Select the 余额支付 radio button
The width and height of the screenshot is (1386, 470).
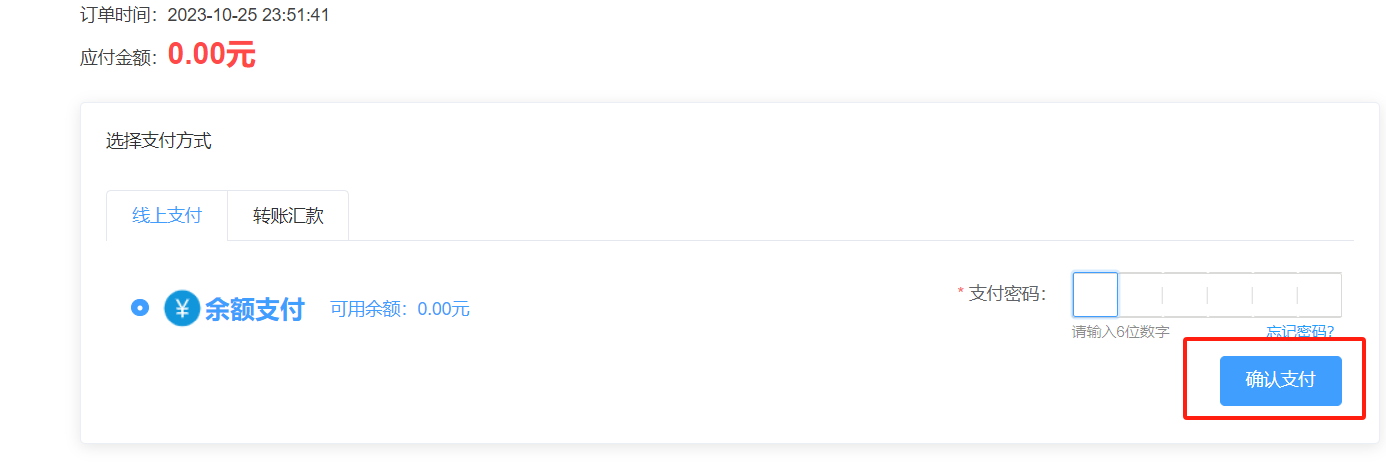coord(140,308)
